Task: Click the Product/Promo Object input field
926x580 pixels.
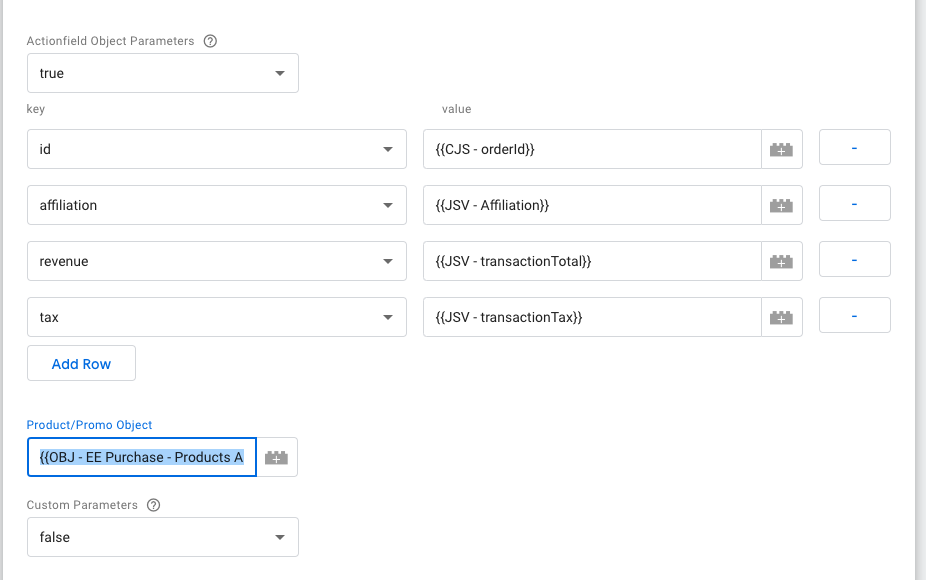Action: 140,457
